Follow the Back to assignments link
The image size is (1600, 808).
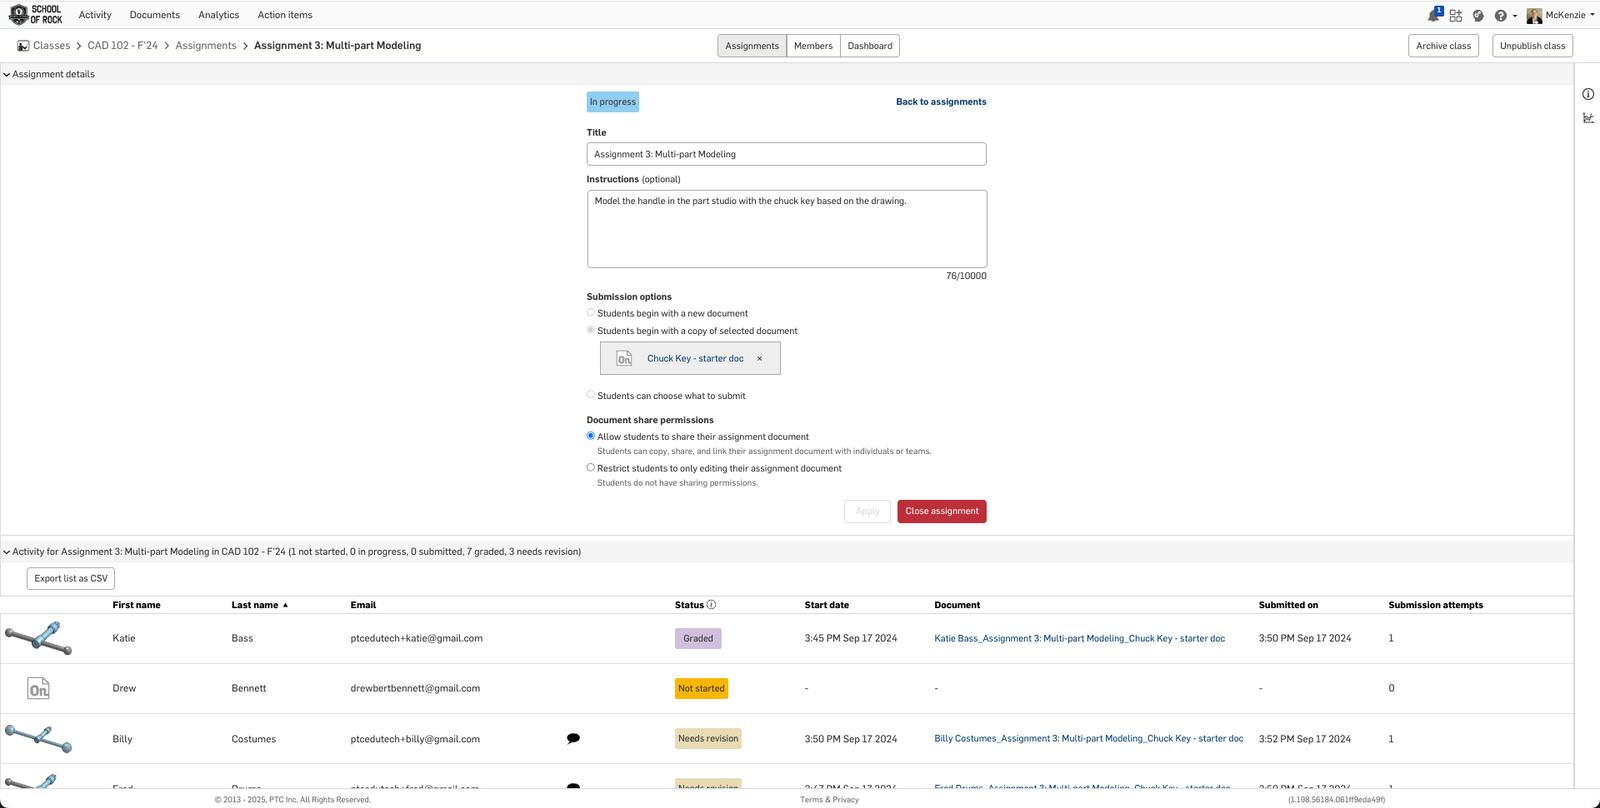coord(940,102)
